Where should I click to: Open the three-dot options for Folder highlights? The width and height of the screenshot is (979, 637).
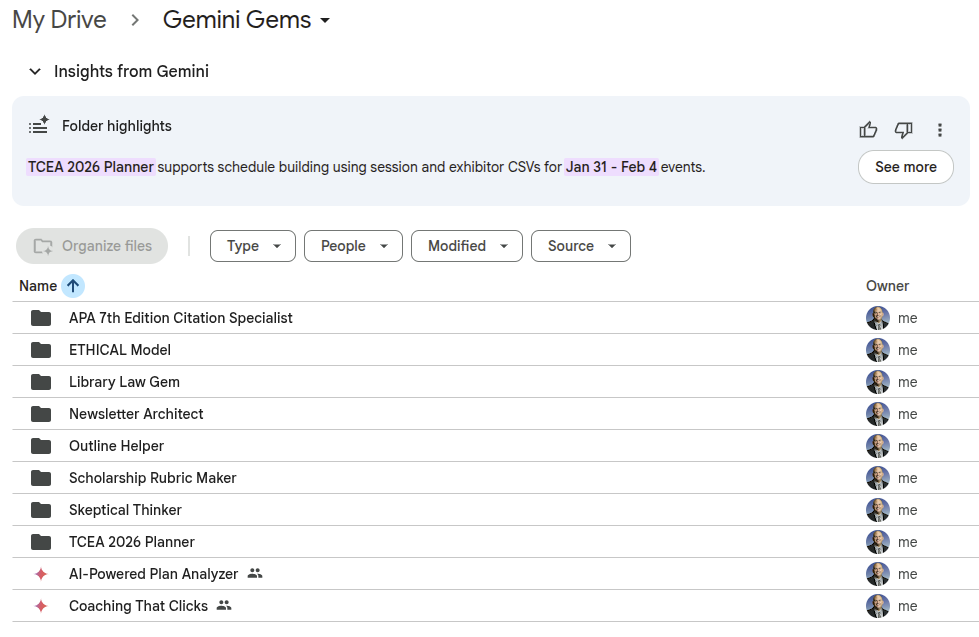(940, 130)
